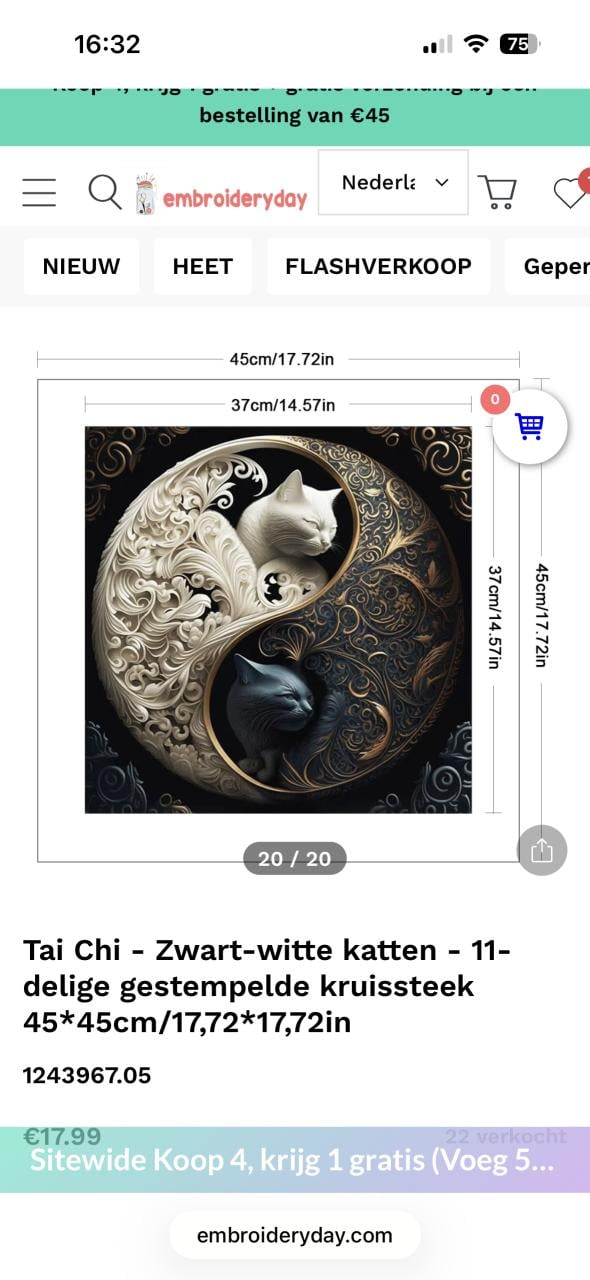590x1280 pixels.
Task: Open the FLASHVERKOOP category tab
Action: pyautogui.click(x=378, y=266)
